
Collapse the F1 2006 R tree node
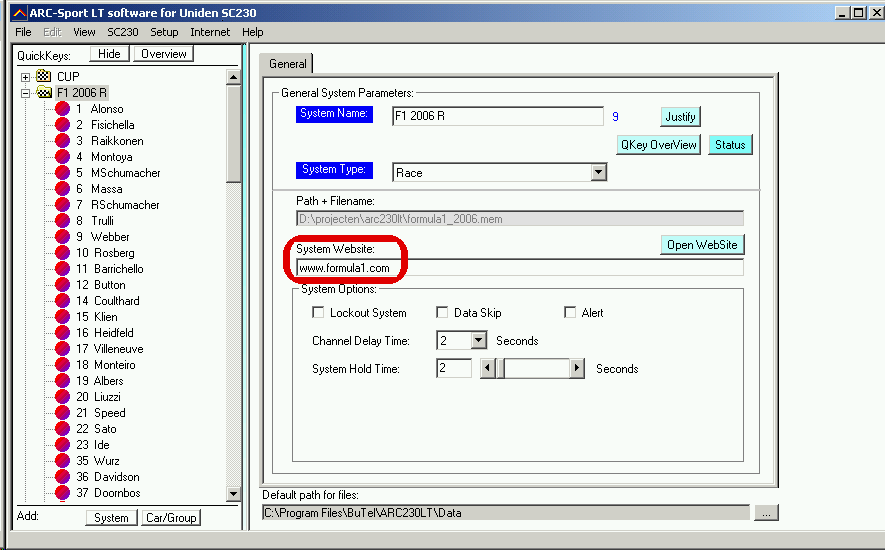click(25, 93)
